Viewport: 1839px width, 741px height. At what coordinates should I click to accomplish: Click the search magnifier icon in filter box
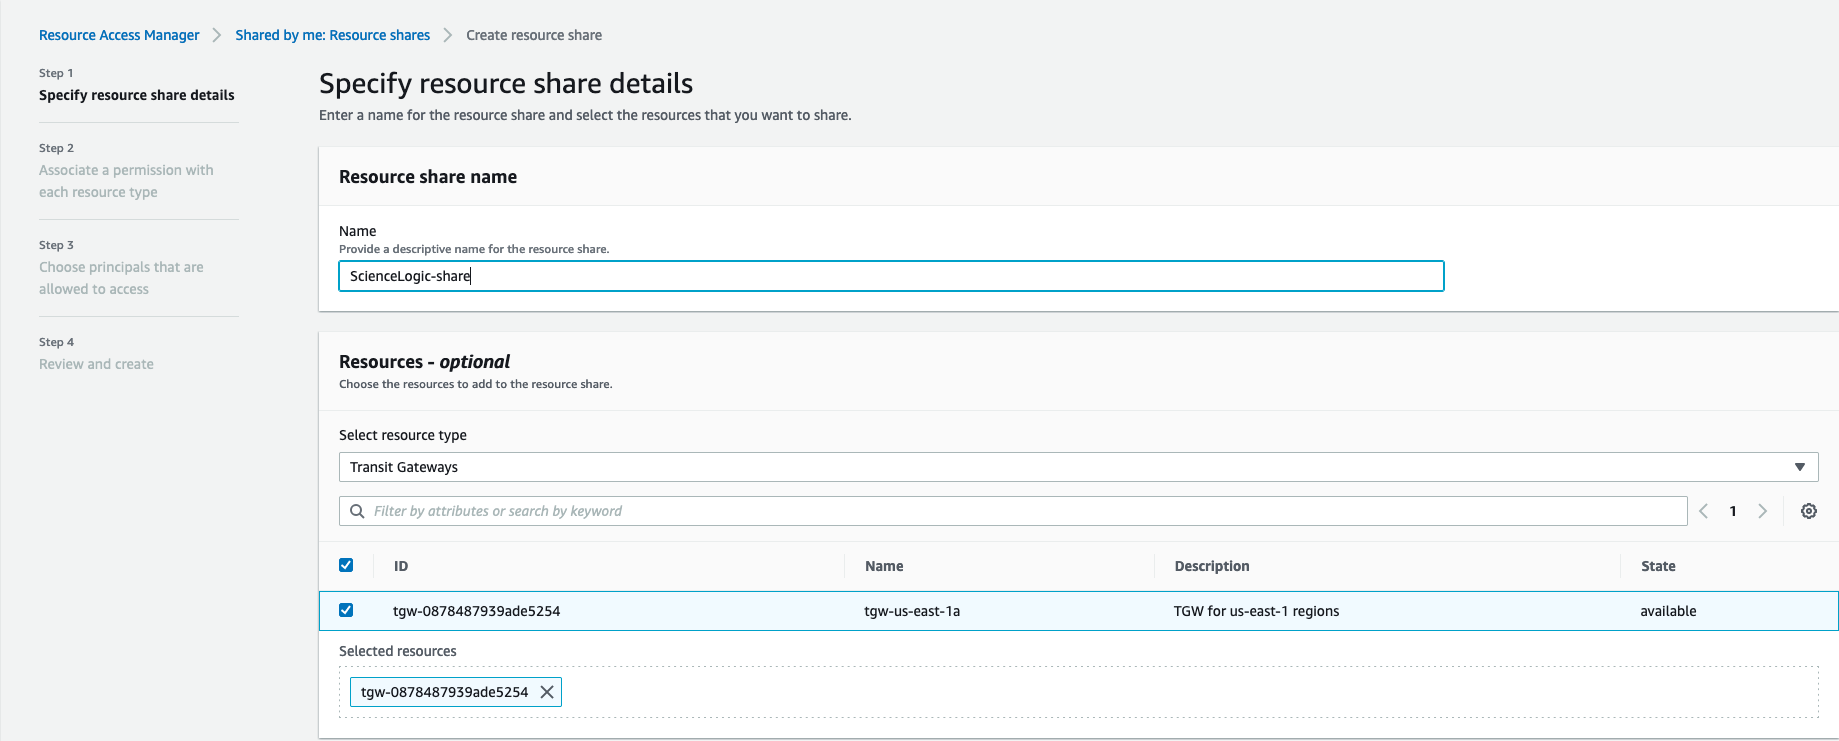357,511
